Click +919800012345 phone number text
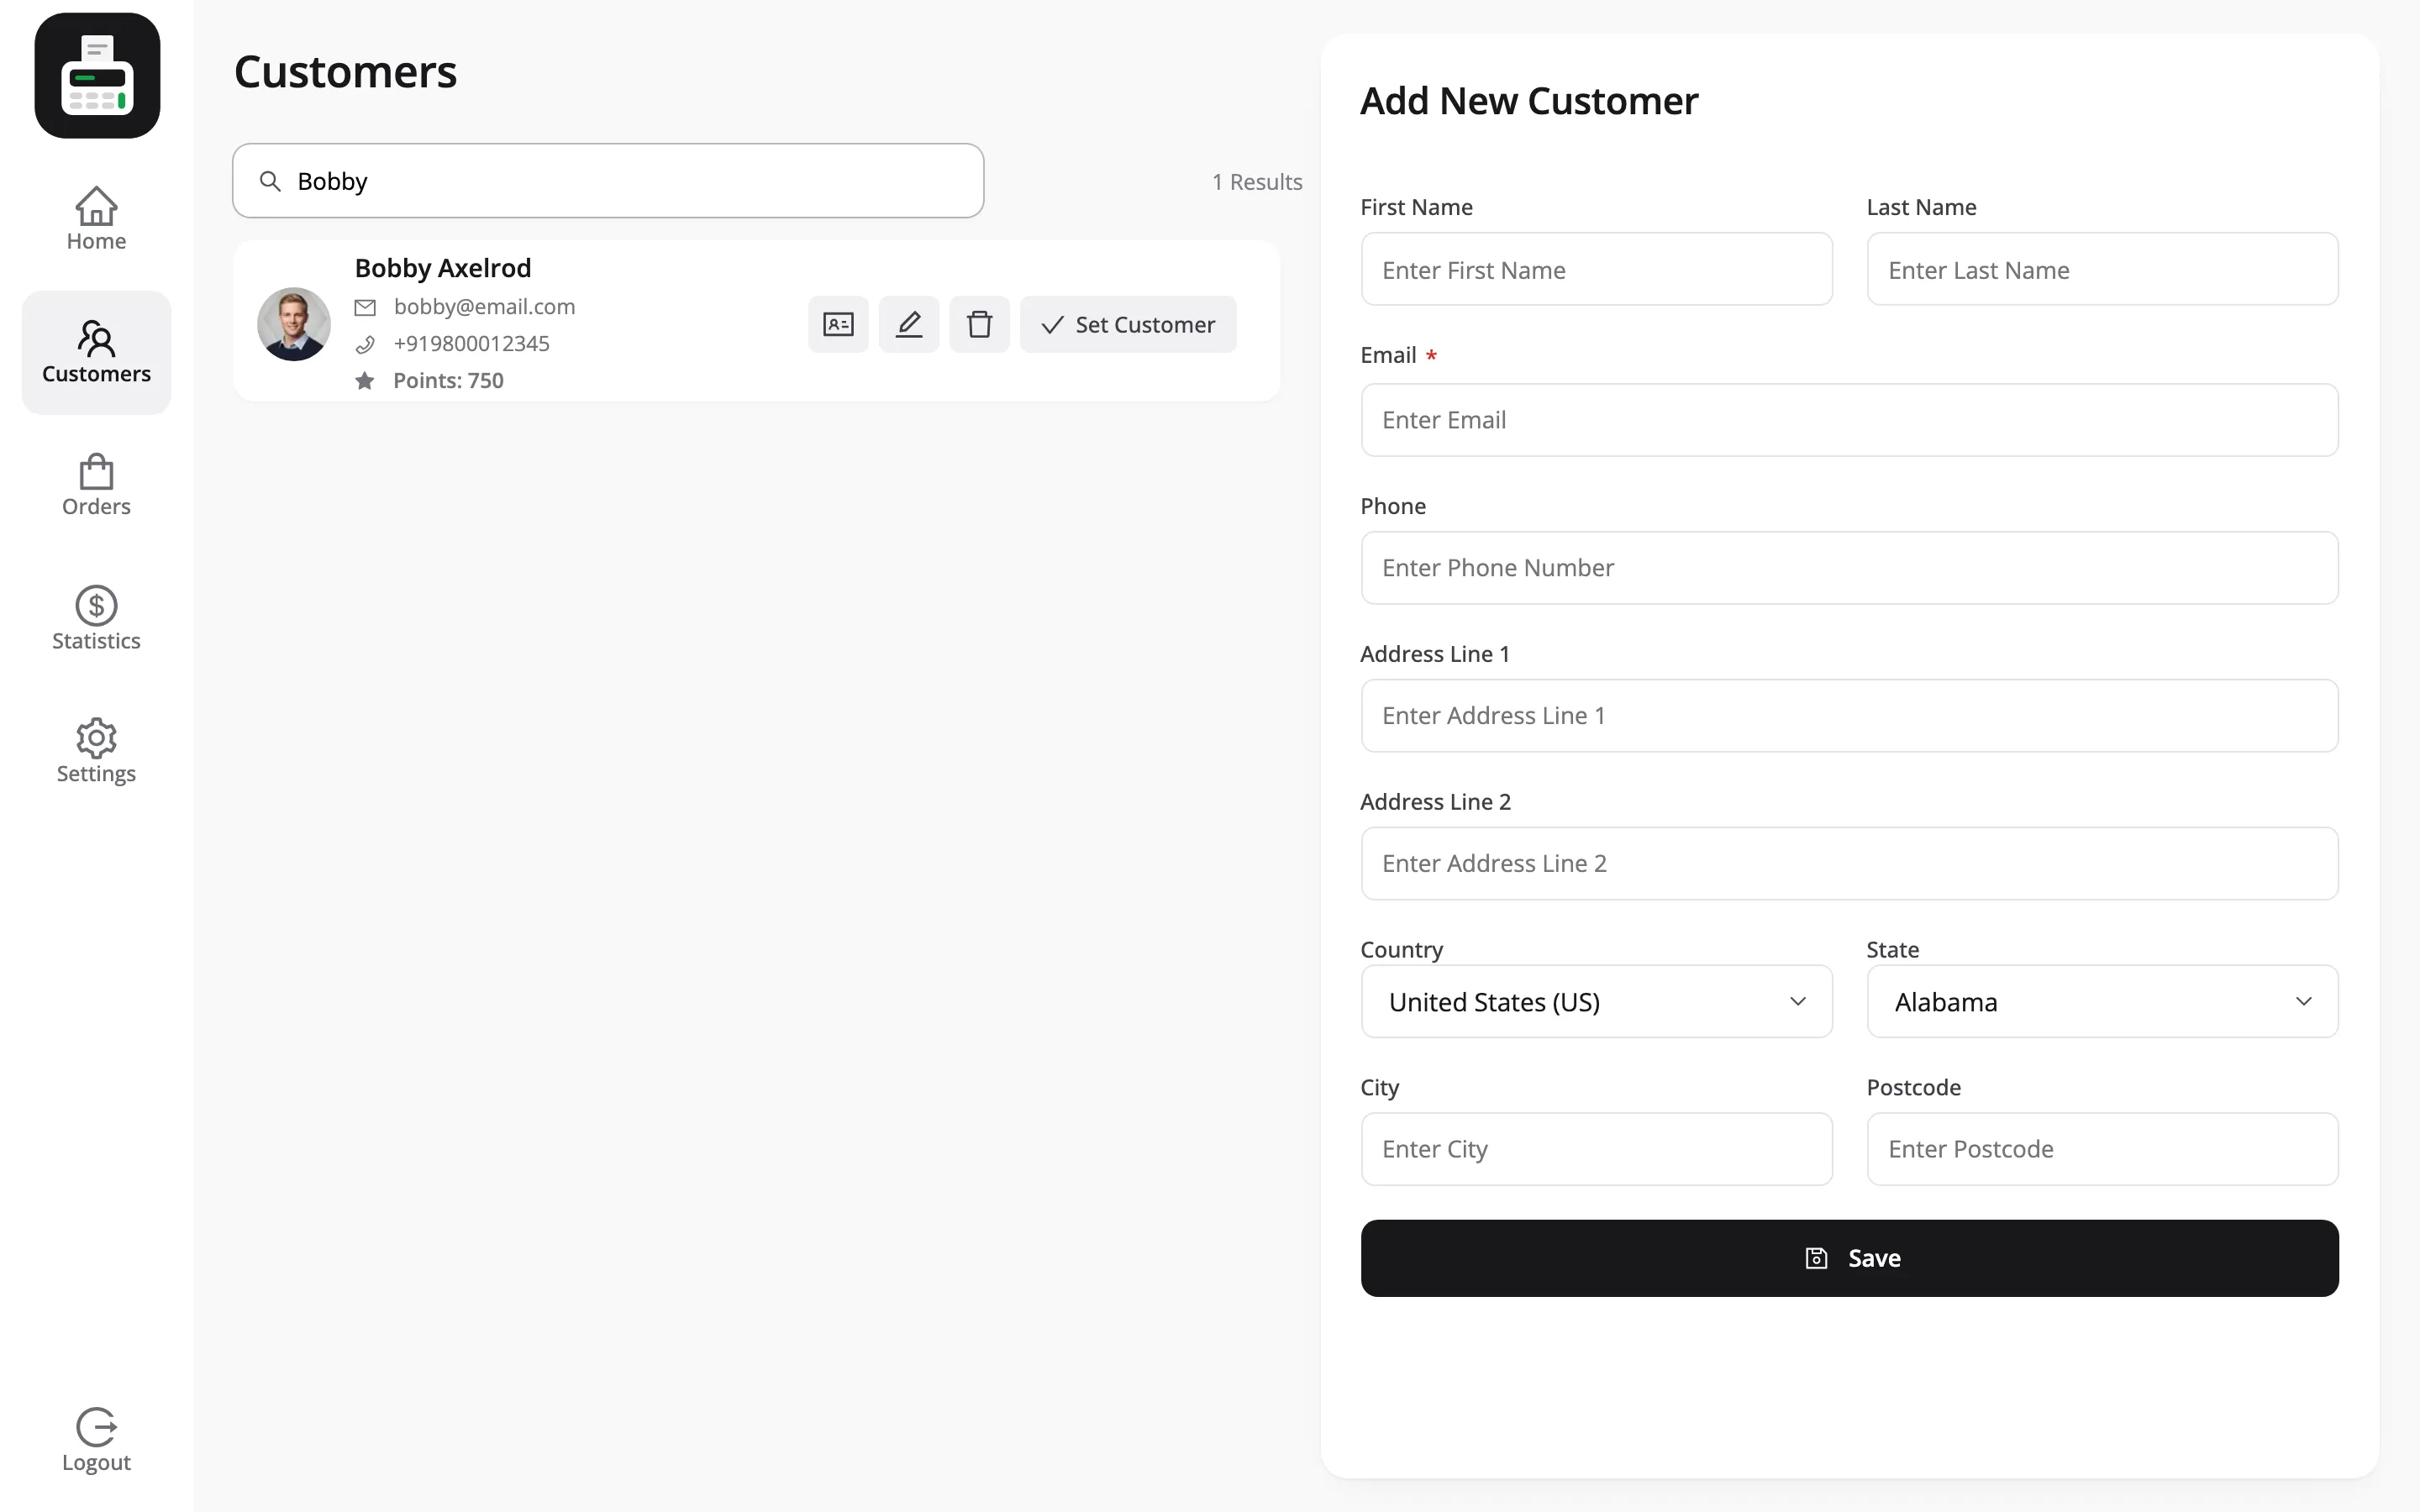The height and width of the screenshot is (1512, 2420). pyautogui.click(x=471, y=344)
